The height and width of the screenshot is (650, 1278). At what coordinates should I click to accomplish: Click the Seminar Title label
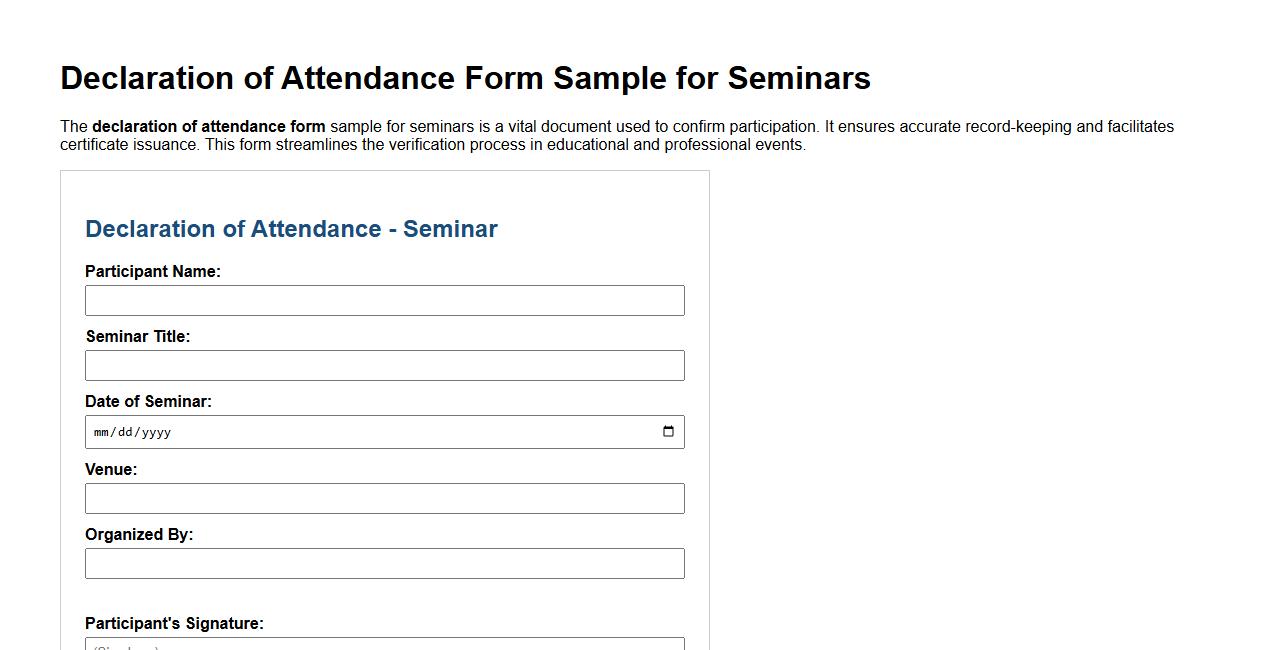pos(138,336)
